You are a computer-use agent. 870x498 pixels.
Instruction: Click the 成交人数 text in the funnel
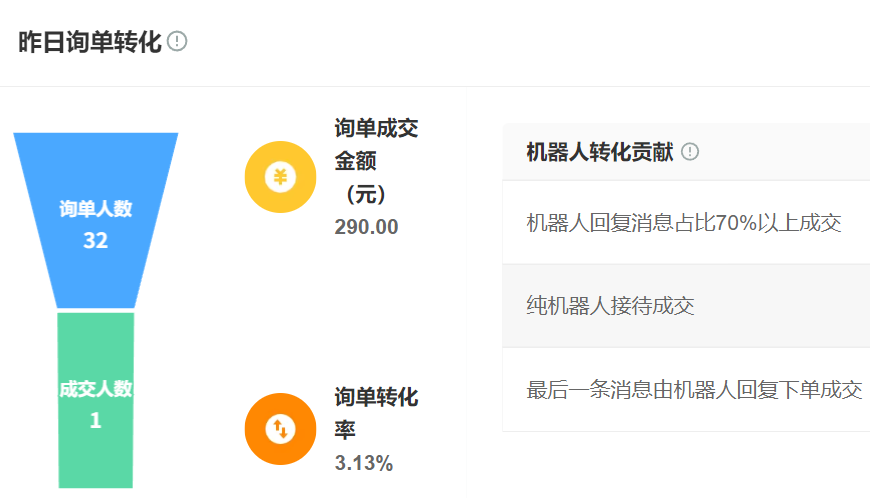[x=96, y=389]
